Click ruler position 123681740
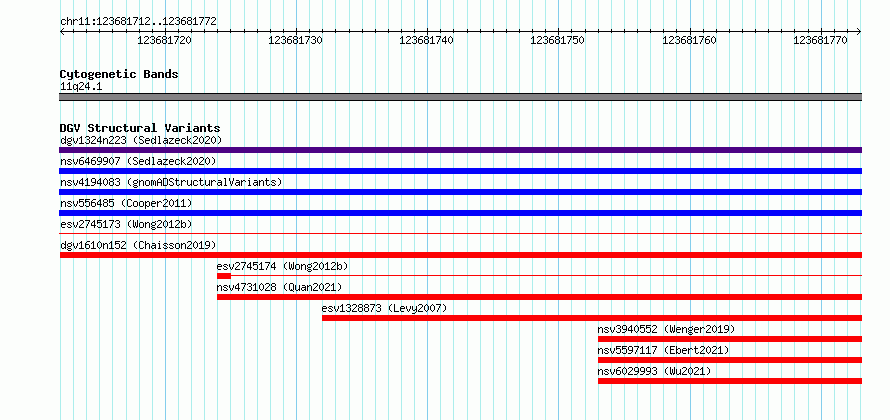 [427, 40]
